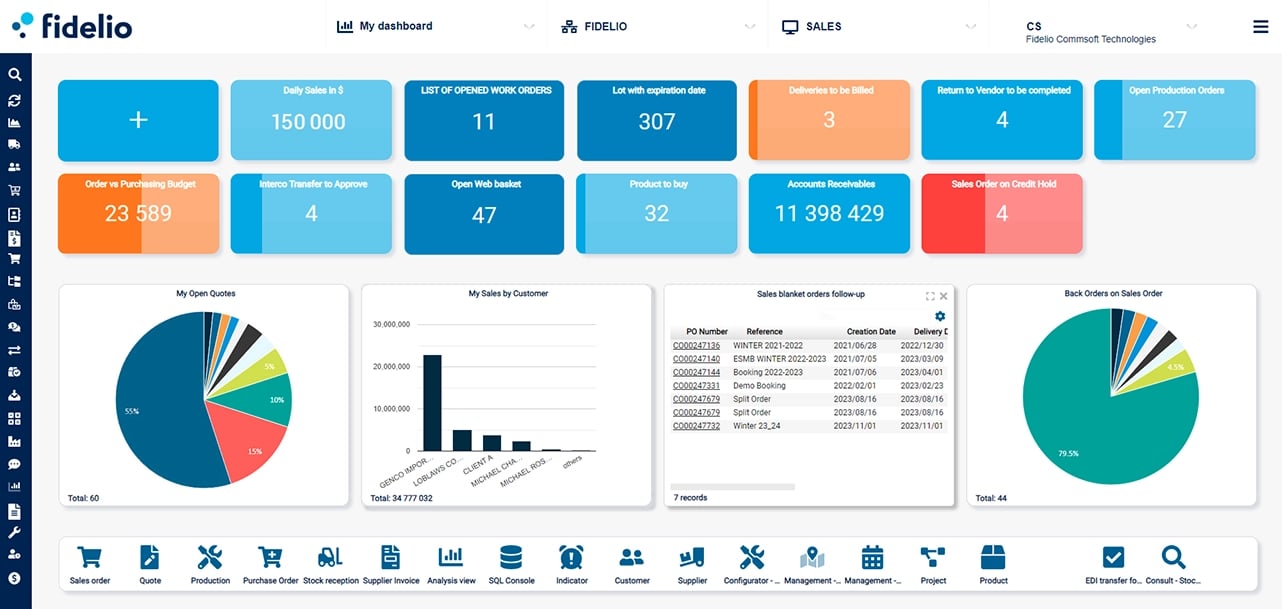This screenshot has width=1282, height=609.
Task: Open Return to Vendor tile
Action: 1002,120
